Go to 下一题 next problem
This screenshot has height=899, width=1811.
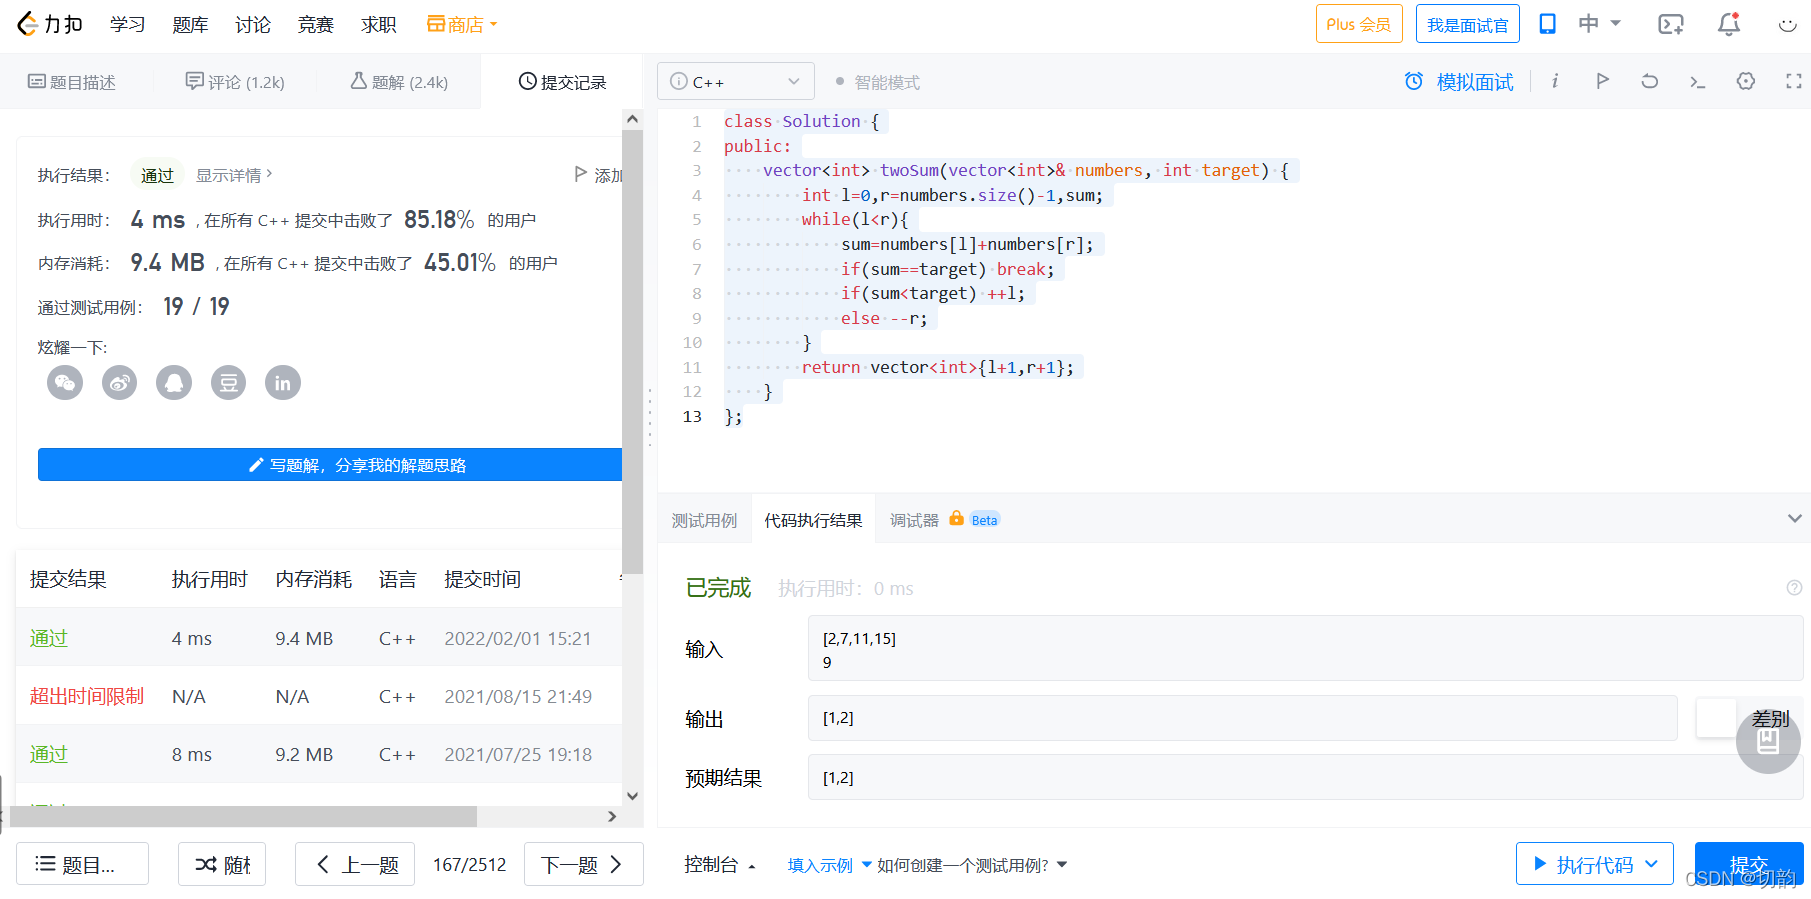pyautogui.click(x=584, y=864)
